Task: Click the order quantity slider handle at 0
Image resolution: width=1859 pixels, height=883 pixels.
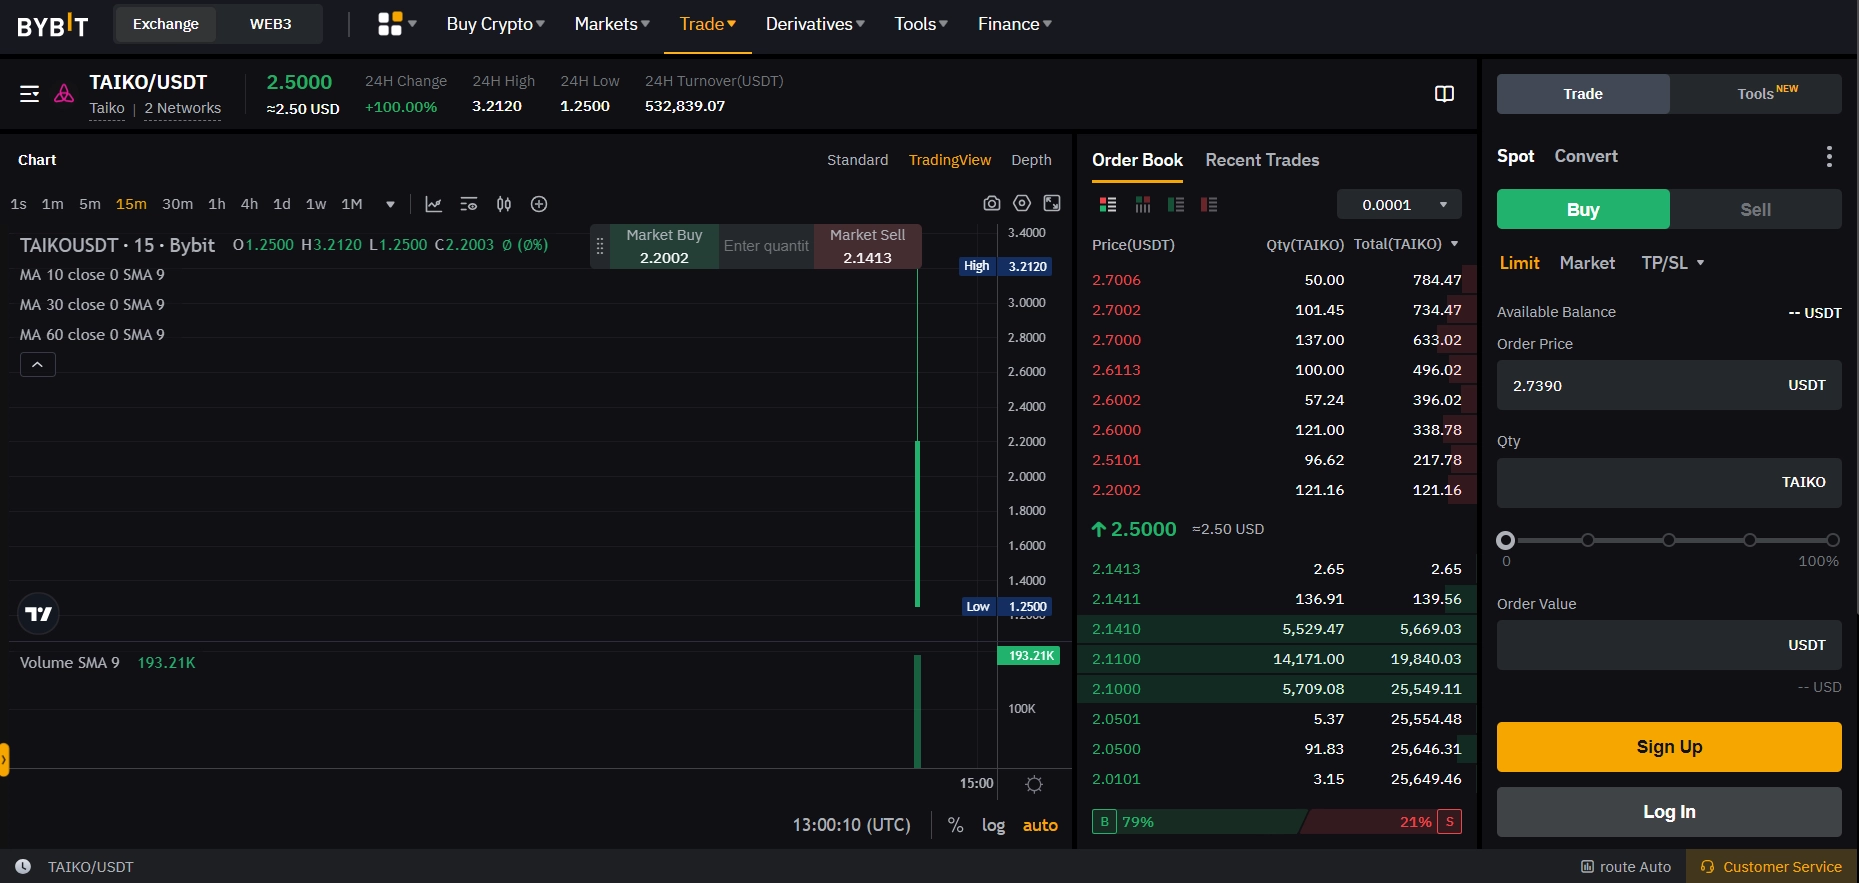Action: click(x=1505, y=540)
